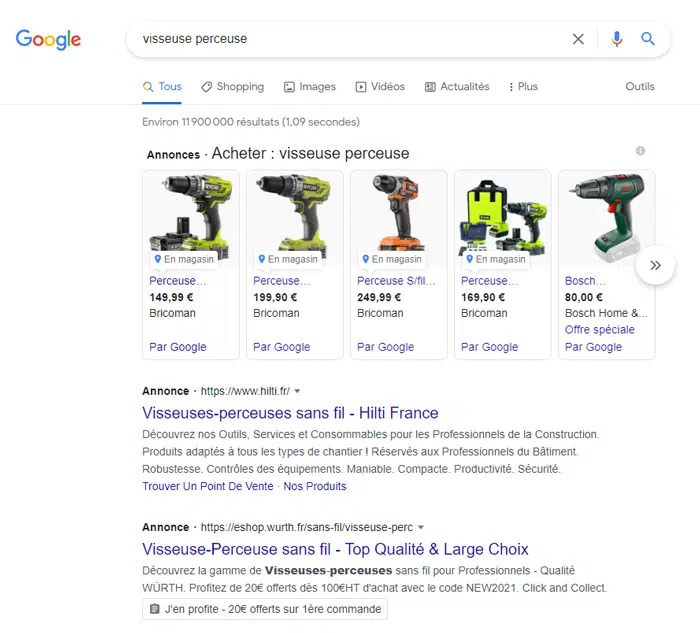Open 'Visseuses-perceuses sans fil - Hilti France'
700x633 pixels.
[290, 413]
